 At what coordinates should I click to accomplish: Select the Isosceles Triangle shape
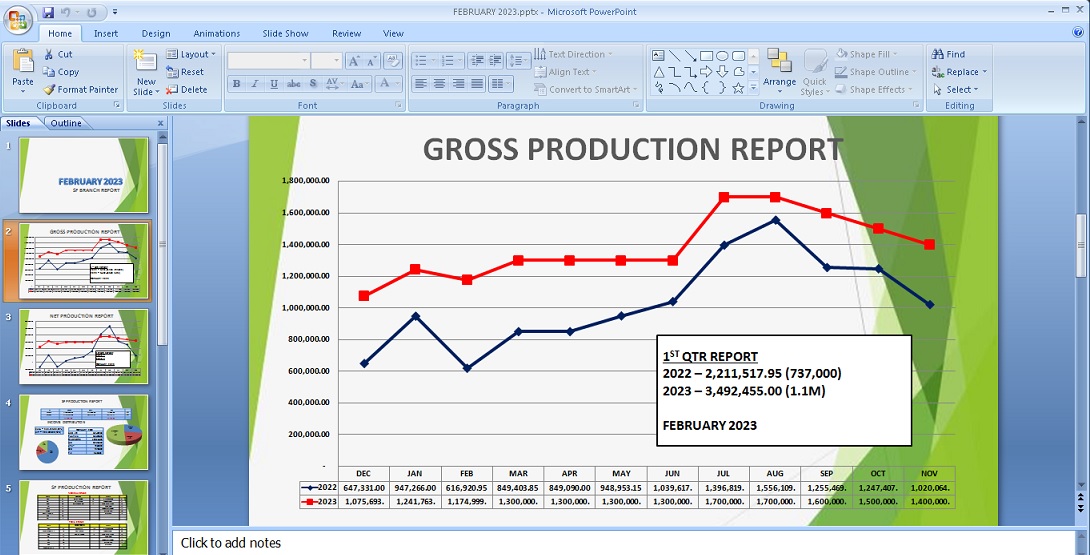tap(659, 72)
